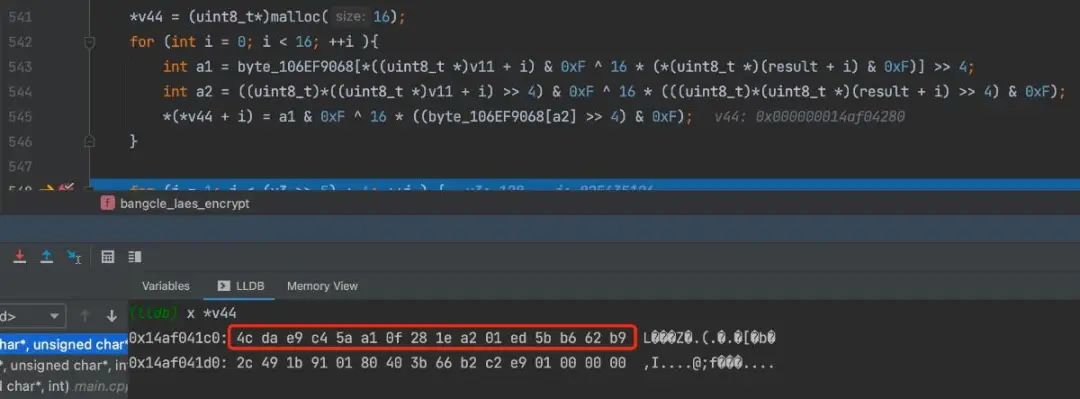This screenshot has height=399, width=1080.
Task: Switch to the Variables tab
Action: click(165, 286)
